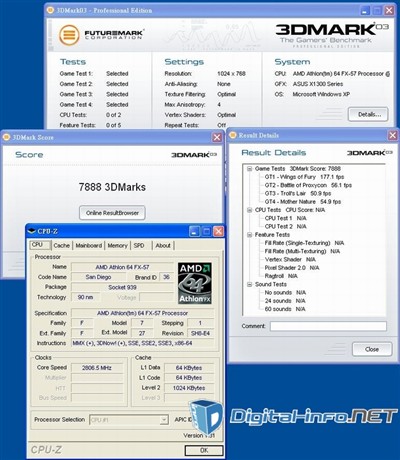Click the Revision value SH8-E4

click(200, 333)
